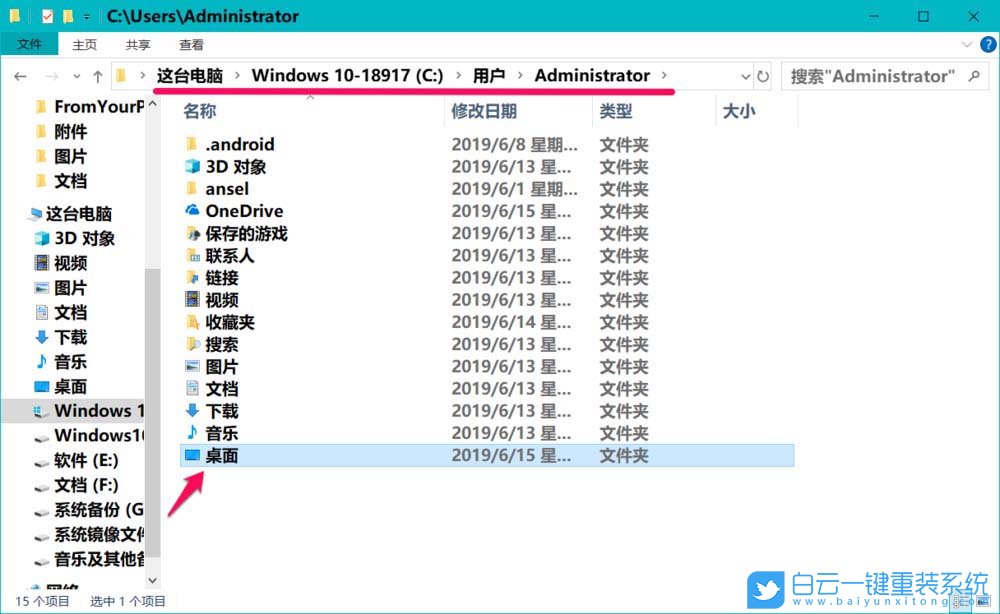Click the up arrow to parent folder
Image resolution: width=1000 pixels, height=614 pixels.
point(97,75)
